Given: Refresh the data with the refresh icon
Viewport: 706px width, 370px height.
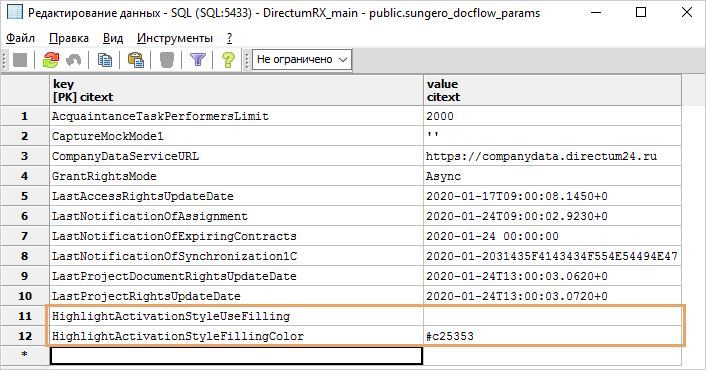Looking at the screenshot, I should [x=51, y=59].
